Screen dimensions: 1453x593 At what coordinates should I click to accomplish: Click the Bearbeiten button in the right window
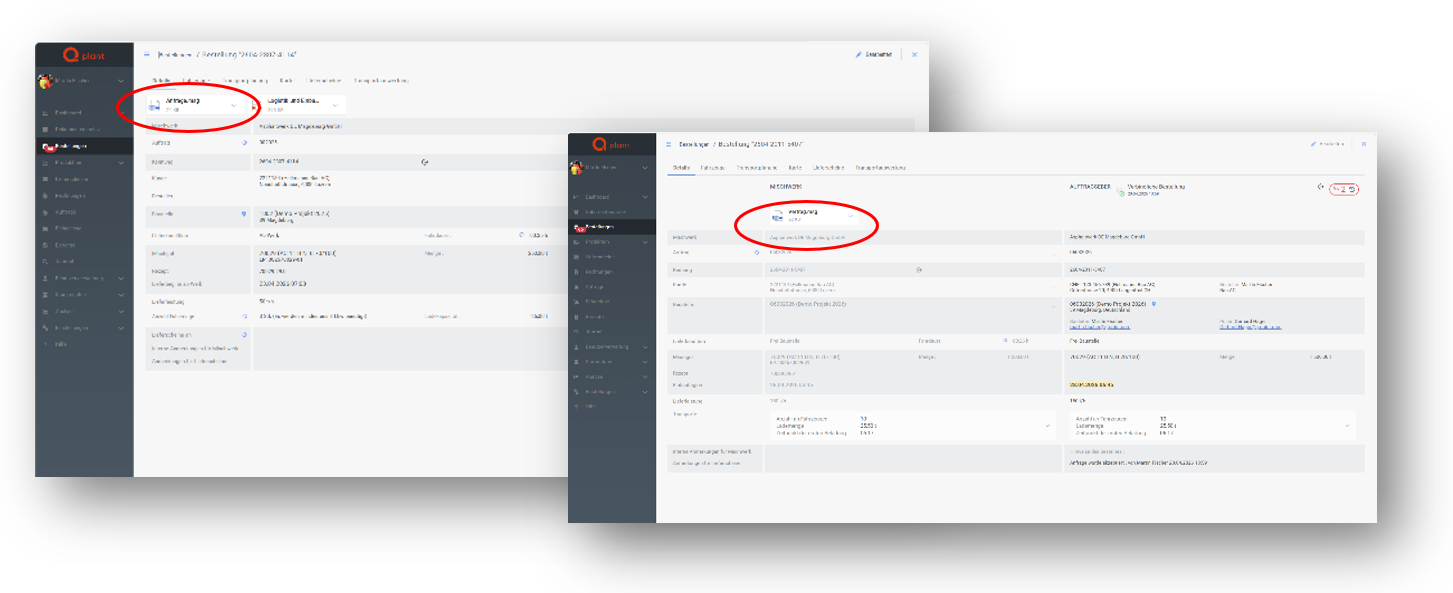click(1327, 145)
